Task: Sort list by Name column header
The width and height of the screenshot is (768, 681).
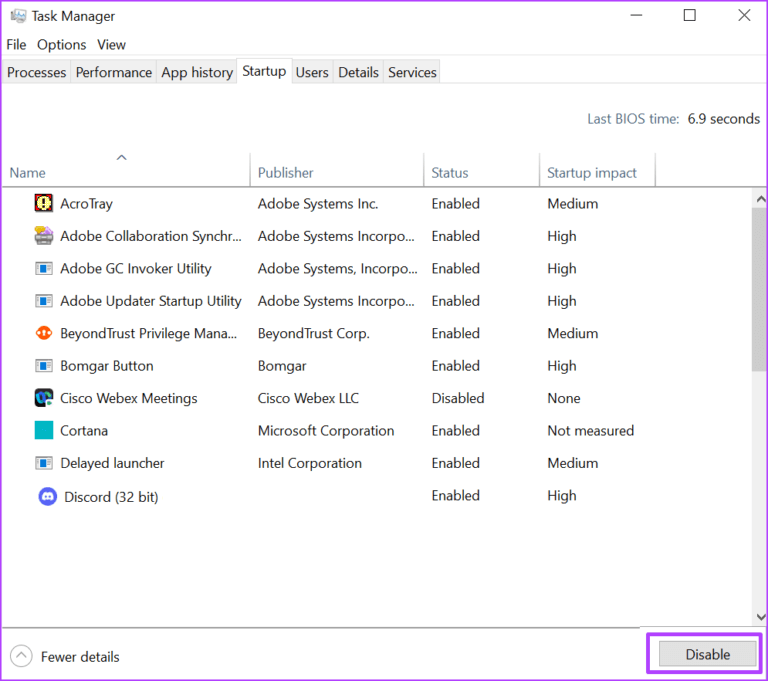Action: 126,170
